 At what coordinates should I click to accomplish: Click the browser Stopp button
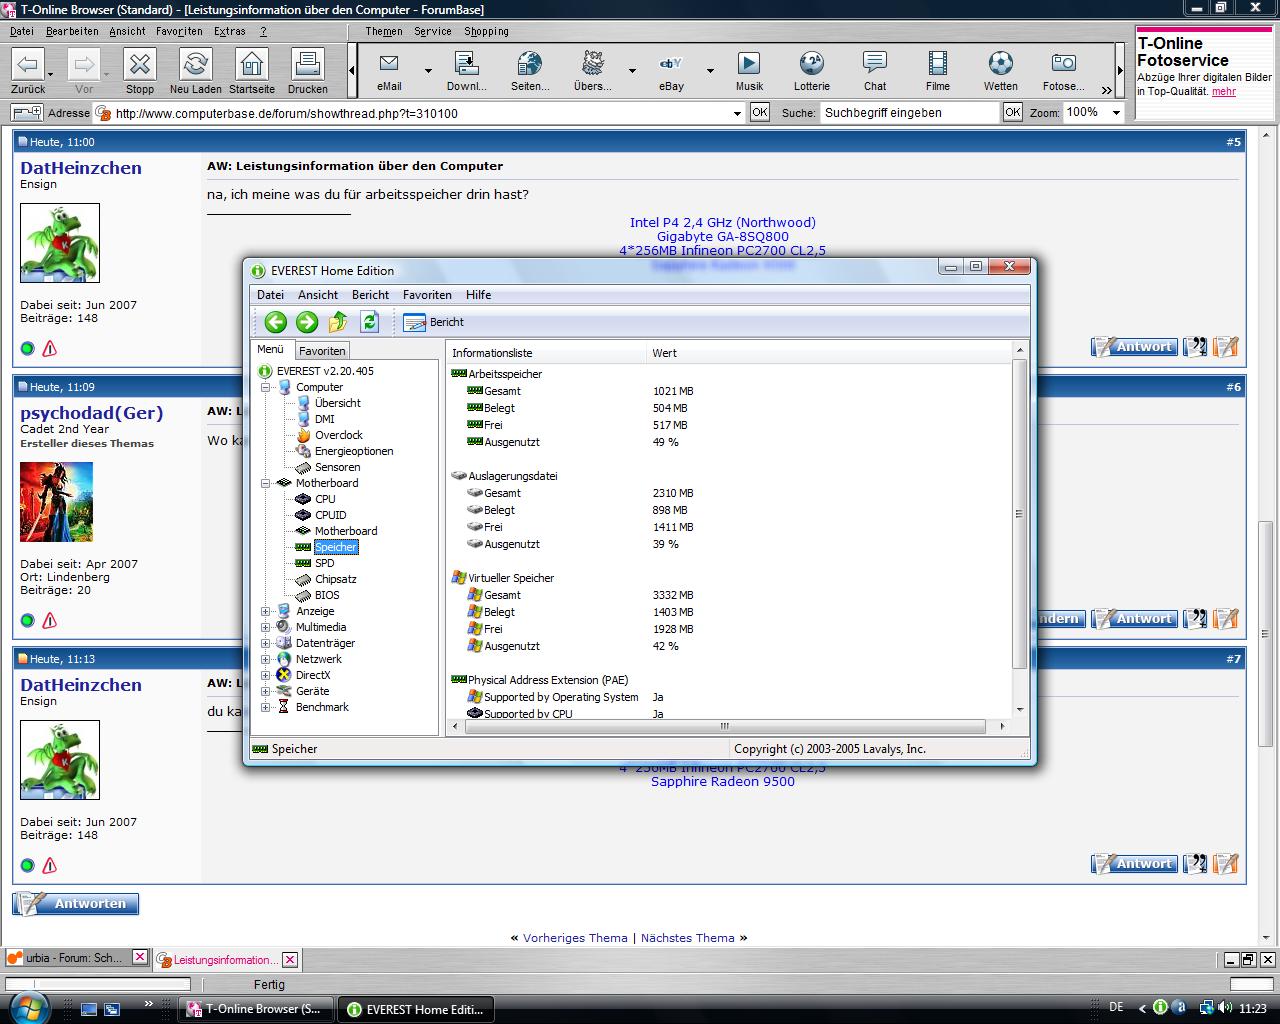tap(140, 71)
